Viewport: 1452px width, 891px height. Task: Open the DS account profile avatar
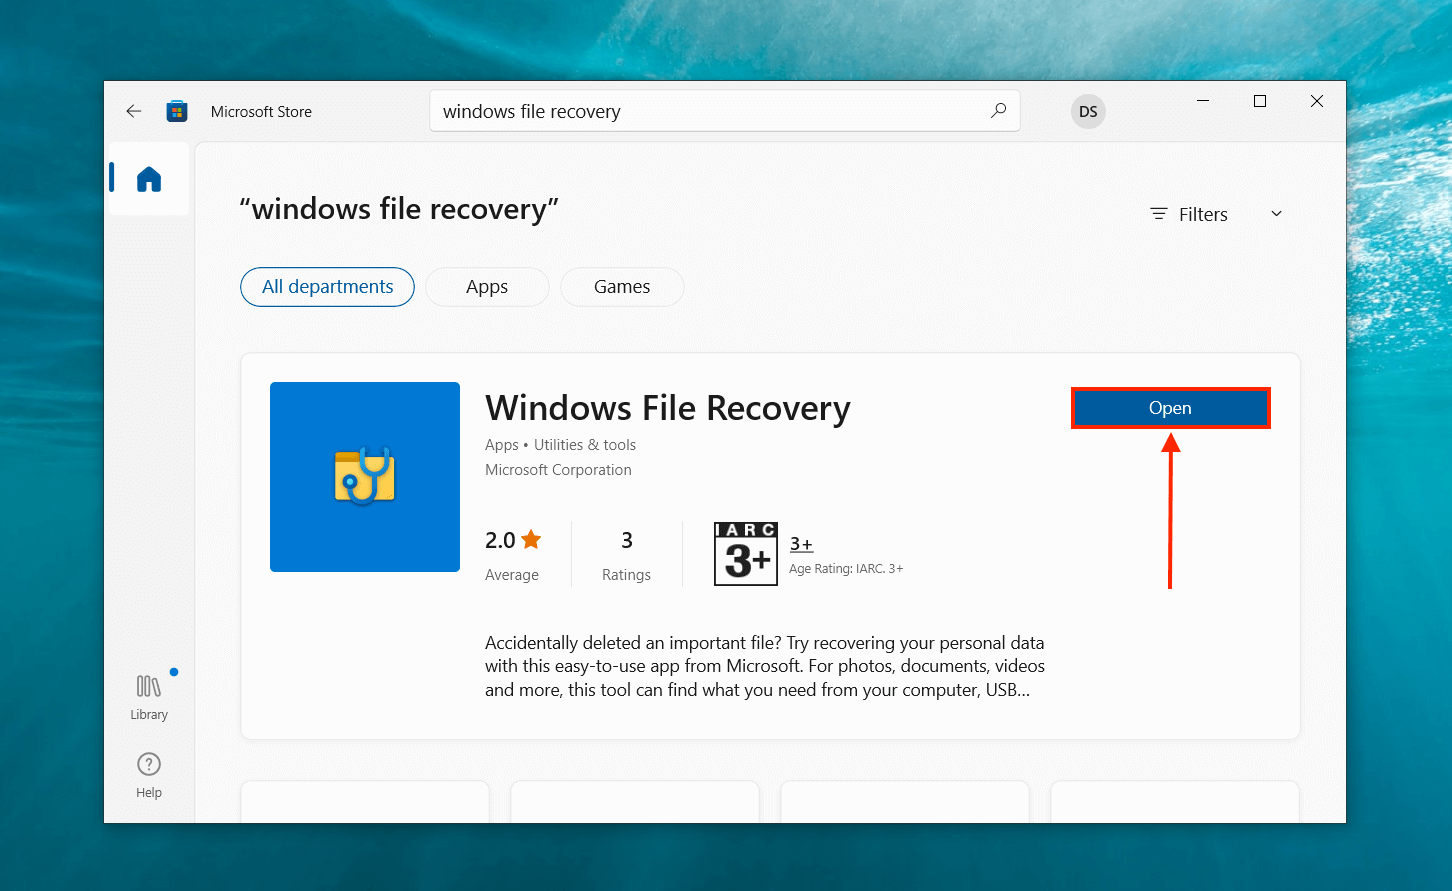click(1088, 112)
